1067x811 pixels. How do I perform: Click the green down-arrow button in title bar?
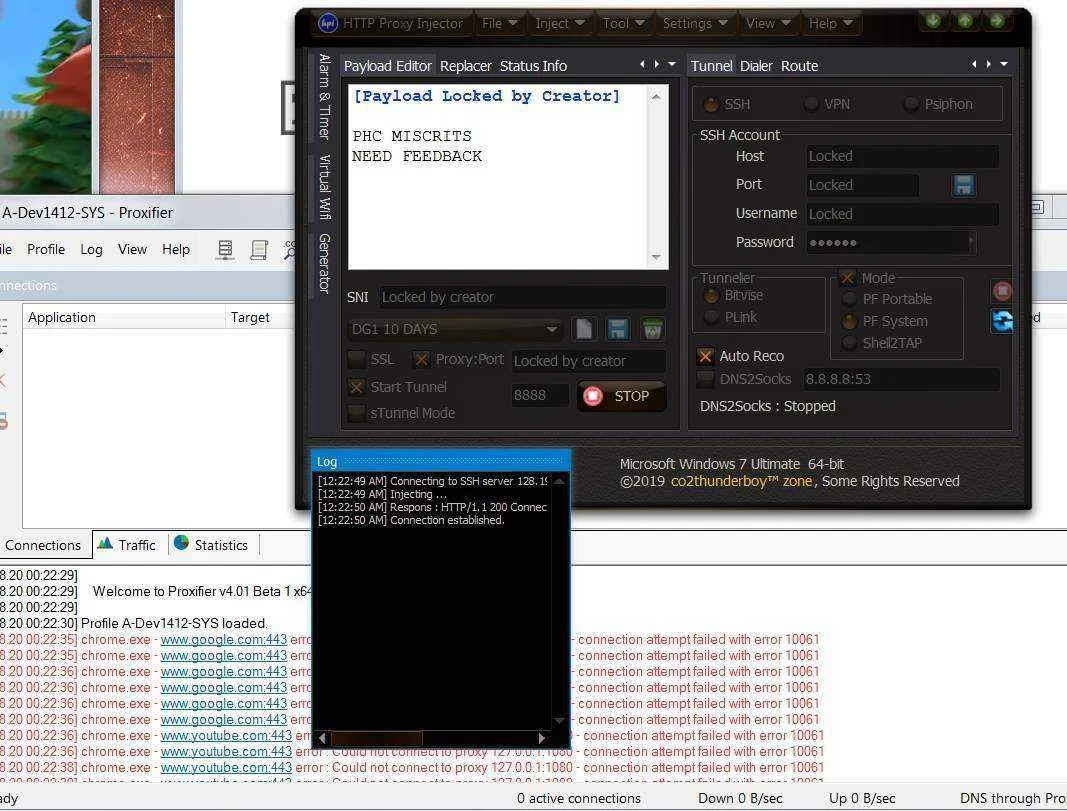point(933,21)
